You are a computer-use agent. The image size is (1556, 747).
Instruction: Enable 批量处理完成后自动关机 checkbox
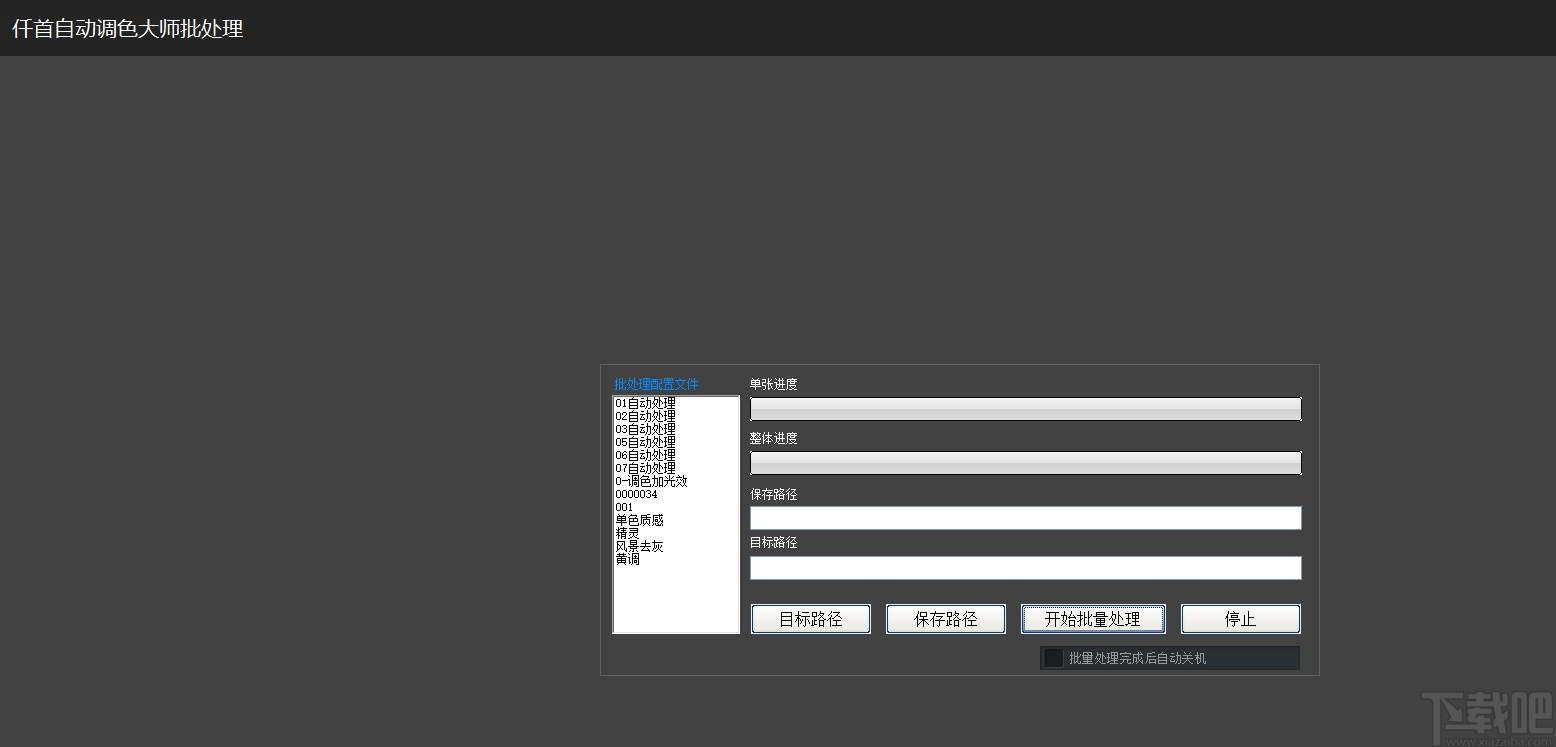1053,658
